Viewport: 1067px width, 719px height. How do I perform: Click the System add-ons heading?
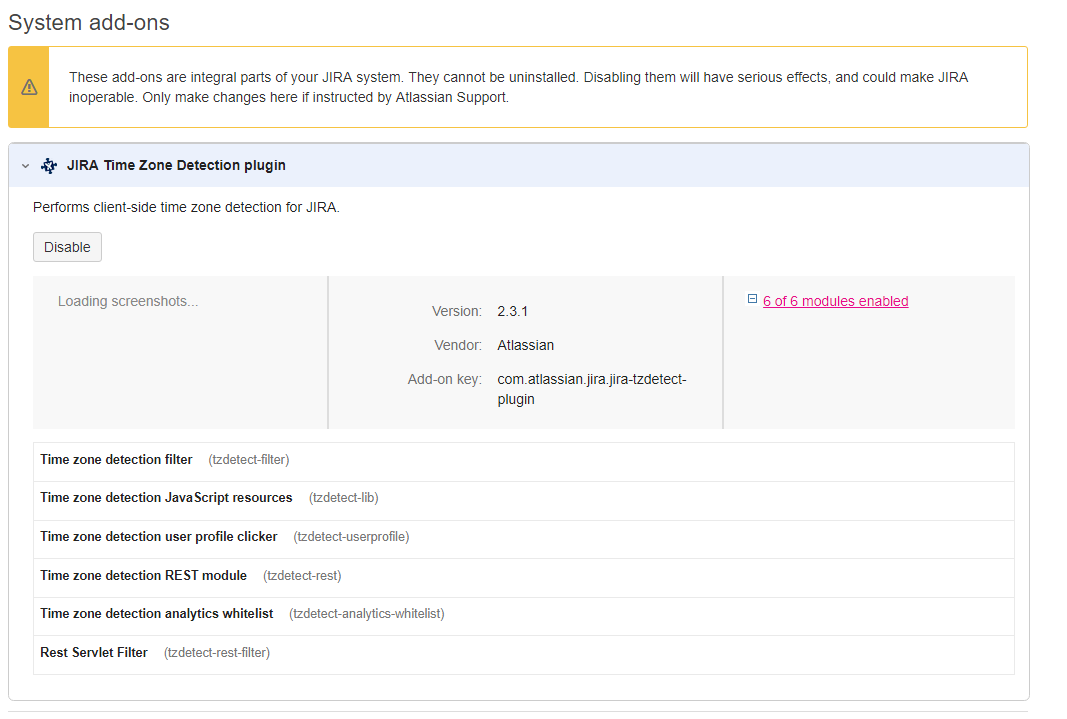[89, 22]
